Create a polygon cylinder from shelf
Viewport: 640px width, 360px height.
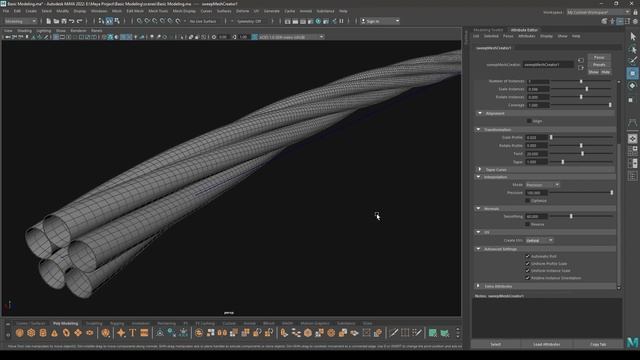[x=43, y=333]
